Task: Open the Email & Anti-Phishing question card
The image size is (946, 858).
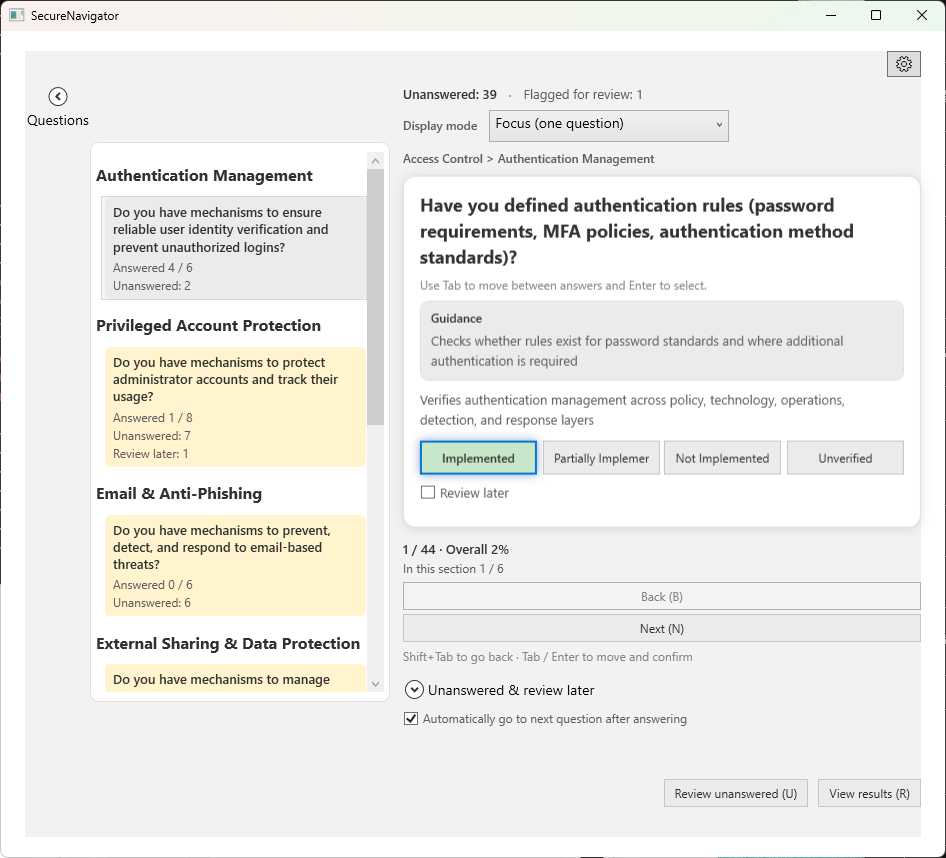Action: (x=235, y=565)
